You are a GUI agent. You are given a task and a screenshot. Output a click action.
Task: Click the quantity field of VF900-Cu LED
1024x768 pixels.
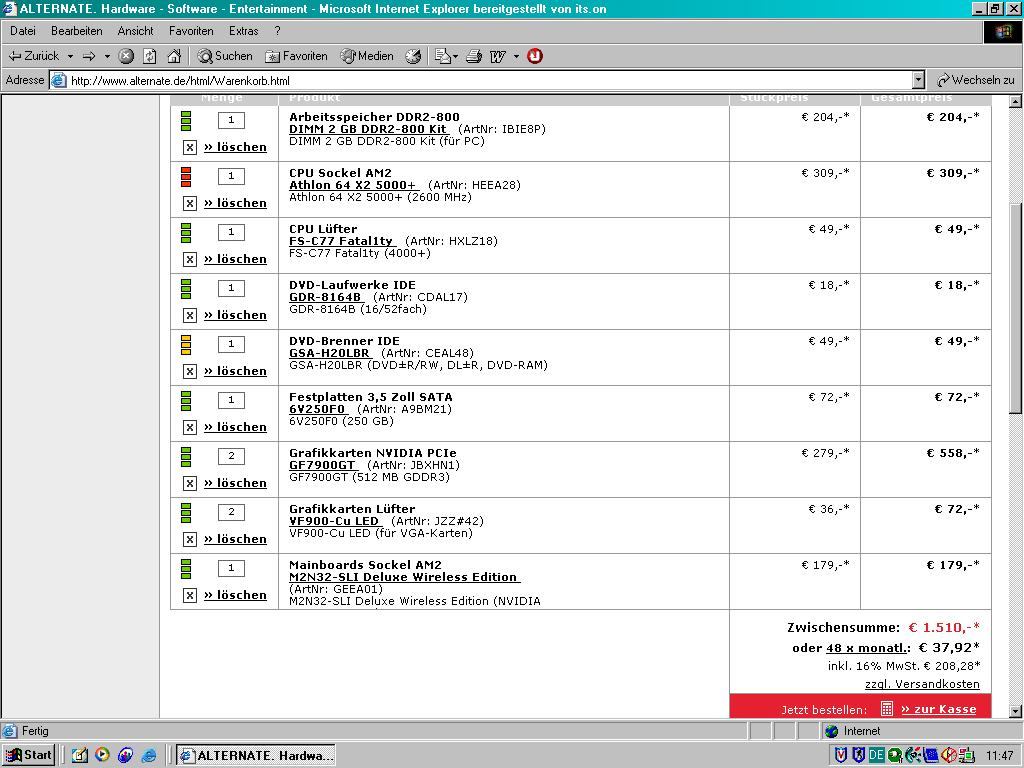tap(231, 512)
